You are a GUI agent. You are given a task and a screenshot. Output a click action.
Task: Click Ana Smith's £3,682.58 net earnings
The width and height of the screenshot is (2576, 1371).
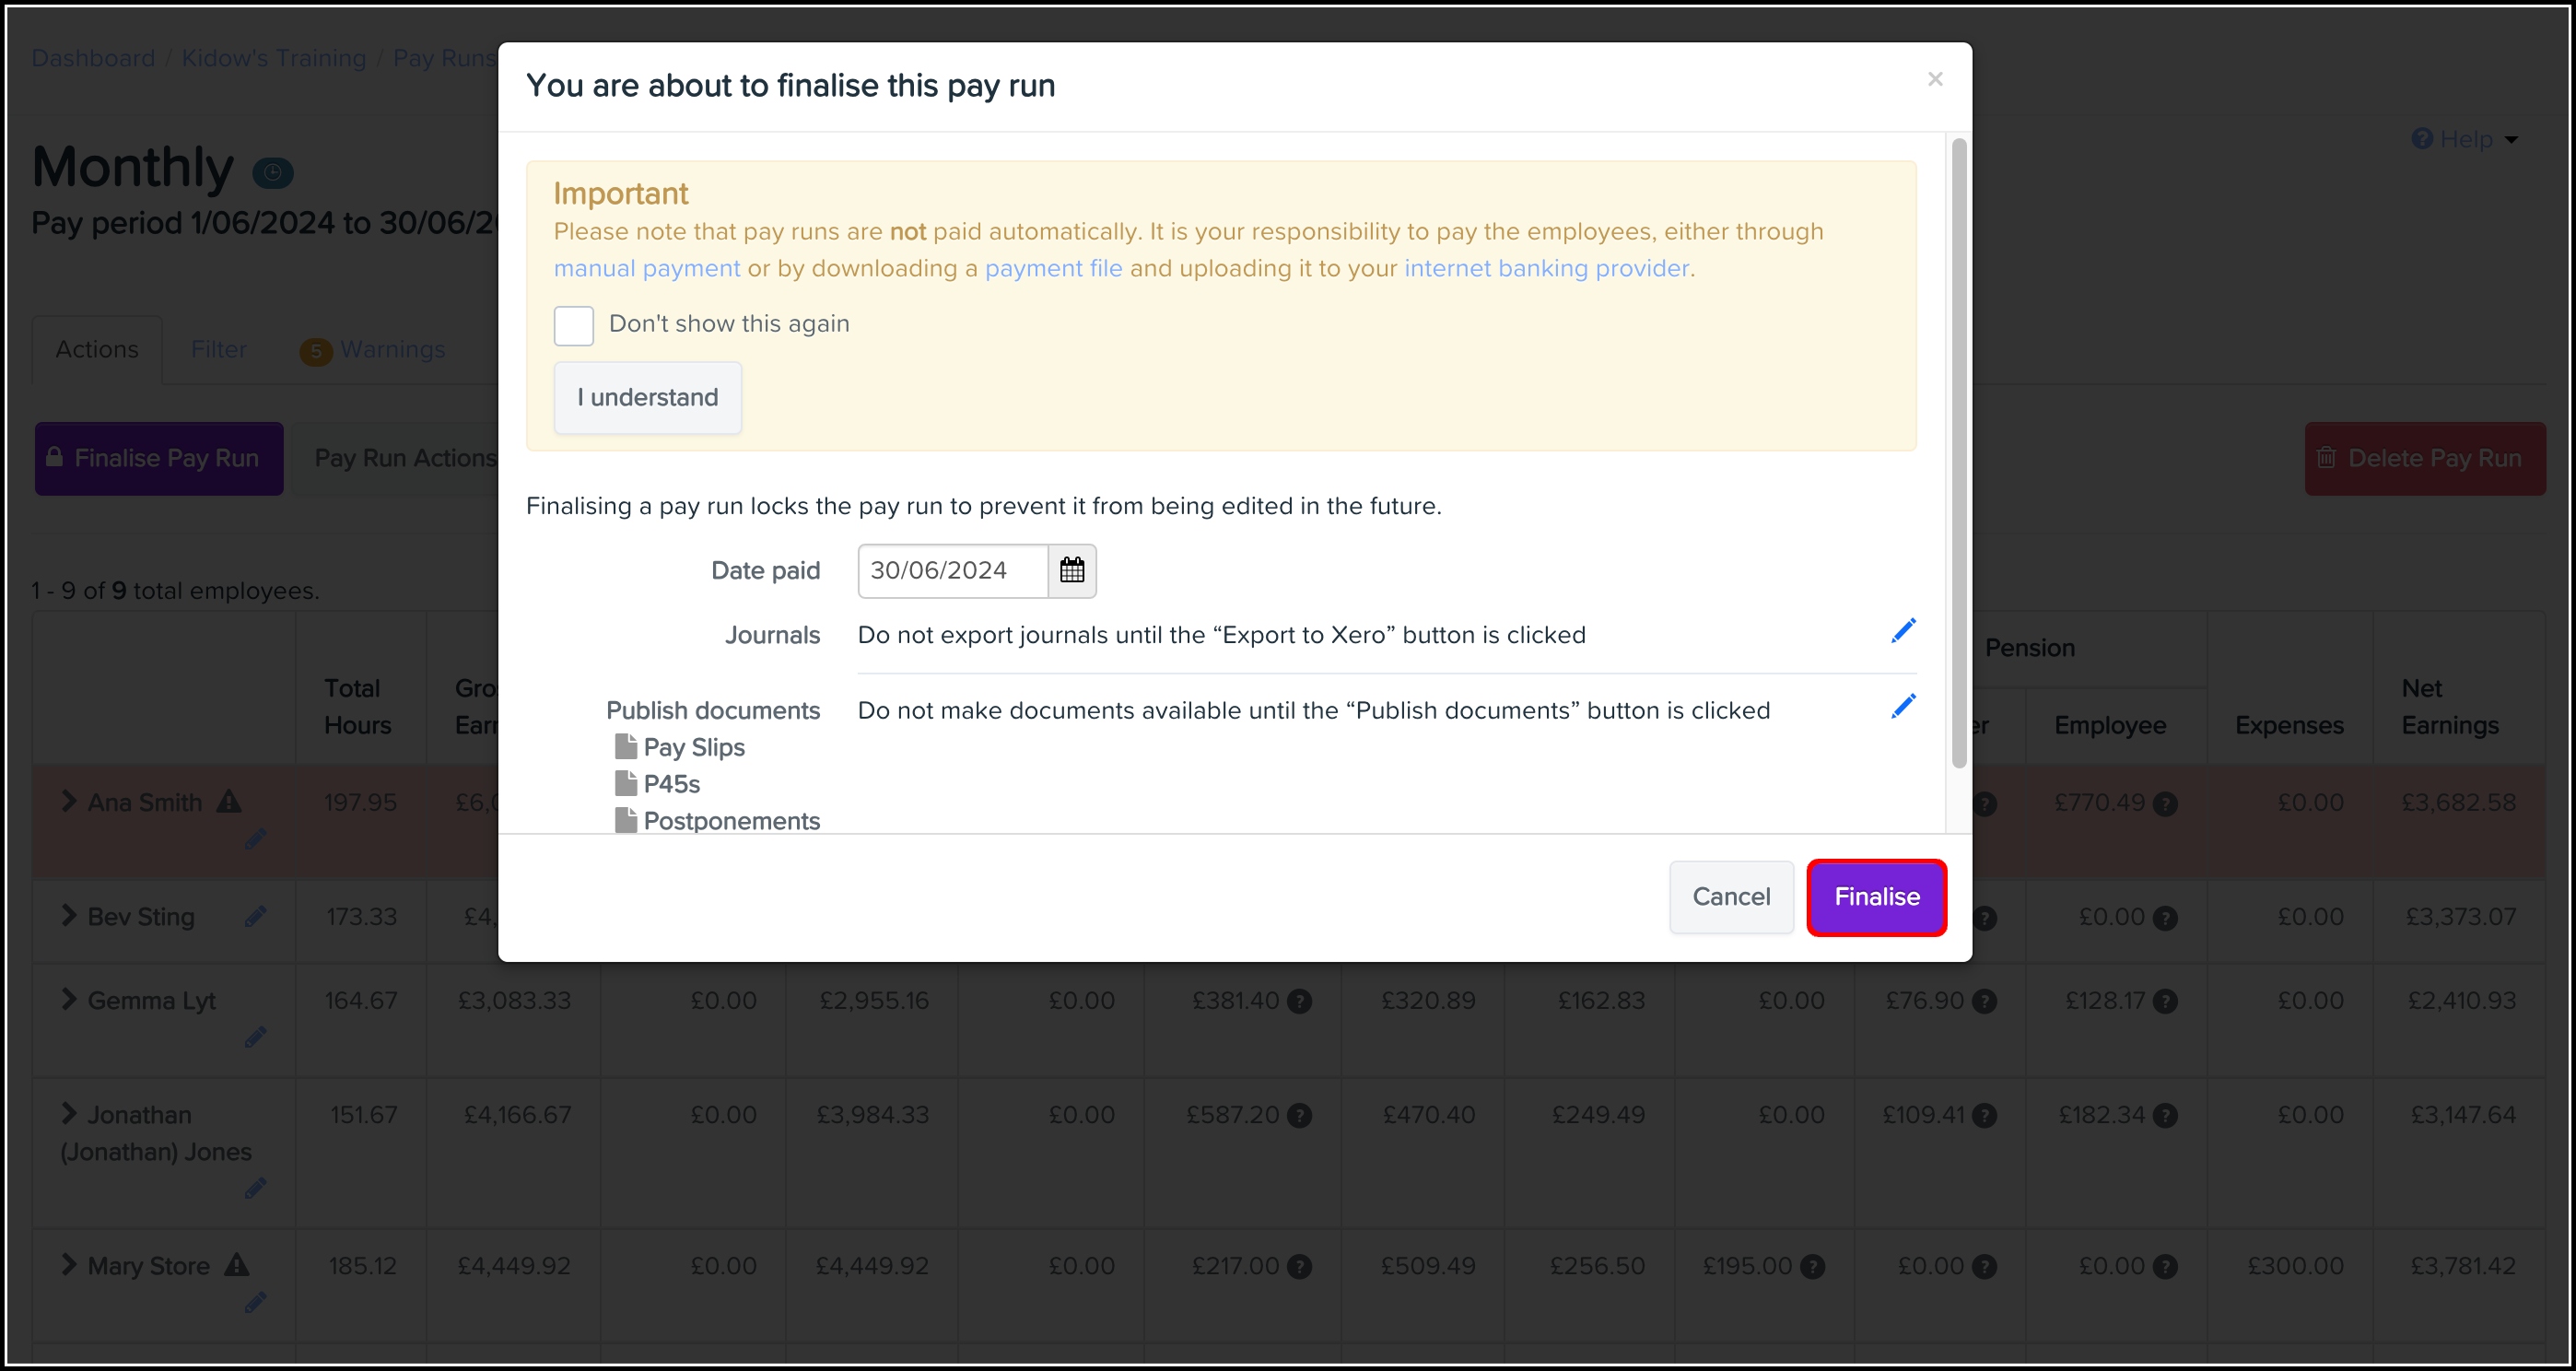click(x=2458, y=803)
